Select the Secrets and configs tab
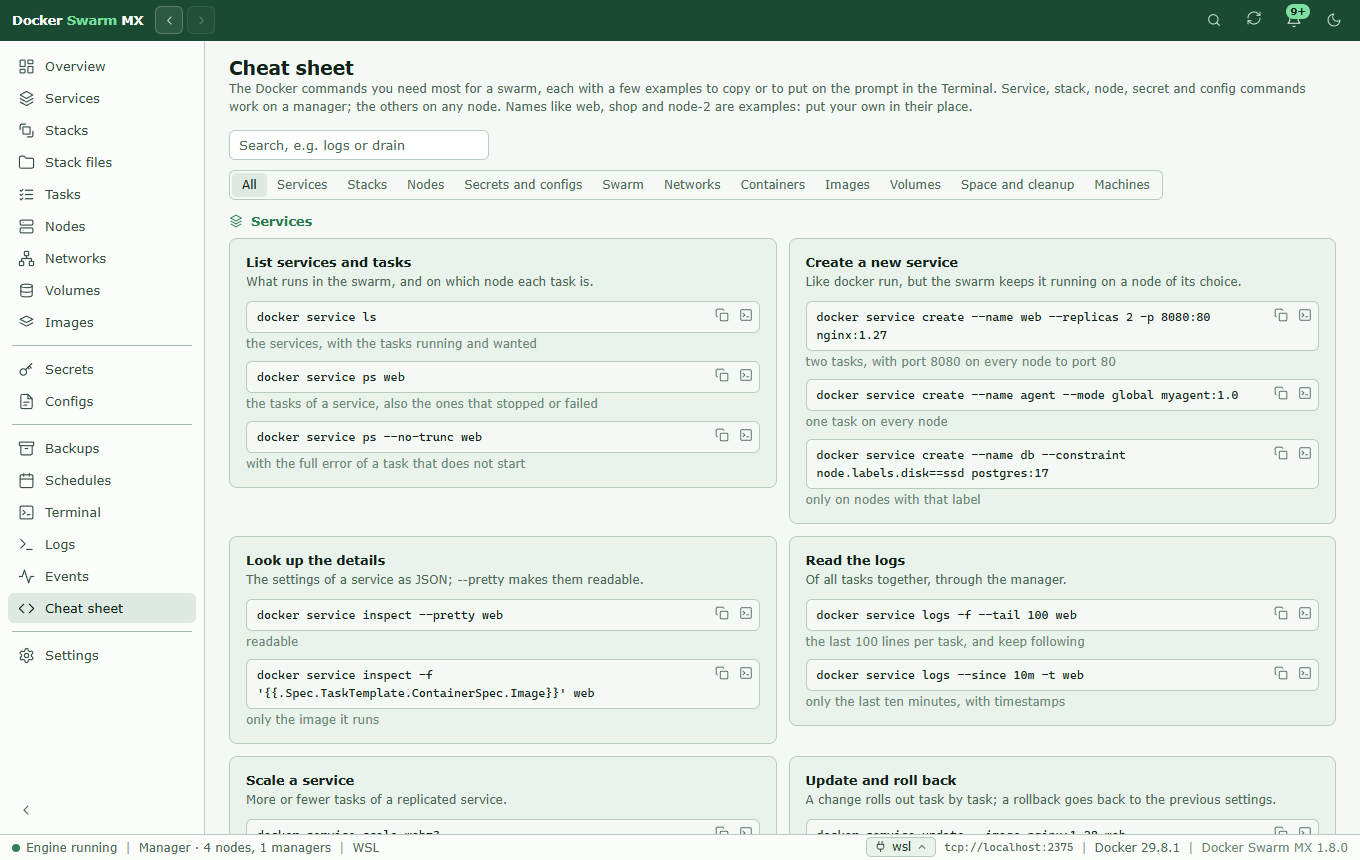The image size is (1360, 860). click(523, 185)
